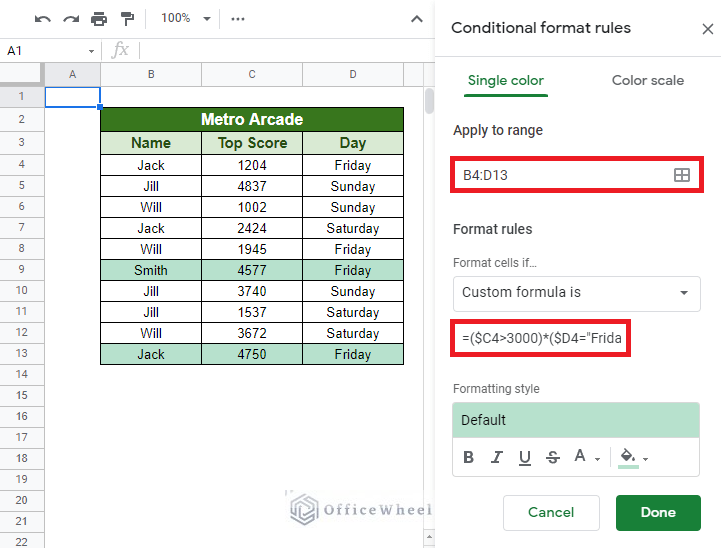Select the Name header cell
The height and width of the screenshot is (548, 721).
[x=151, y=143]
